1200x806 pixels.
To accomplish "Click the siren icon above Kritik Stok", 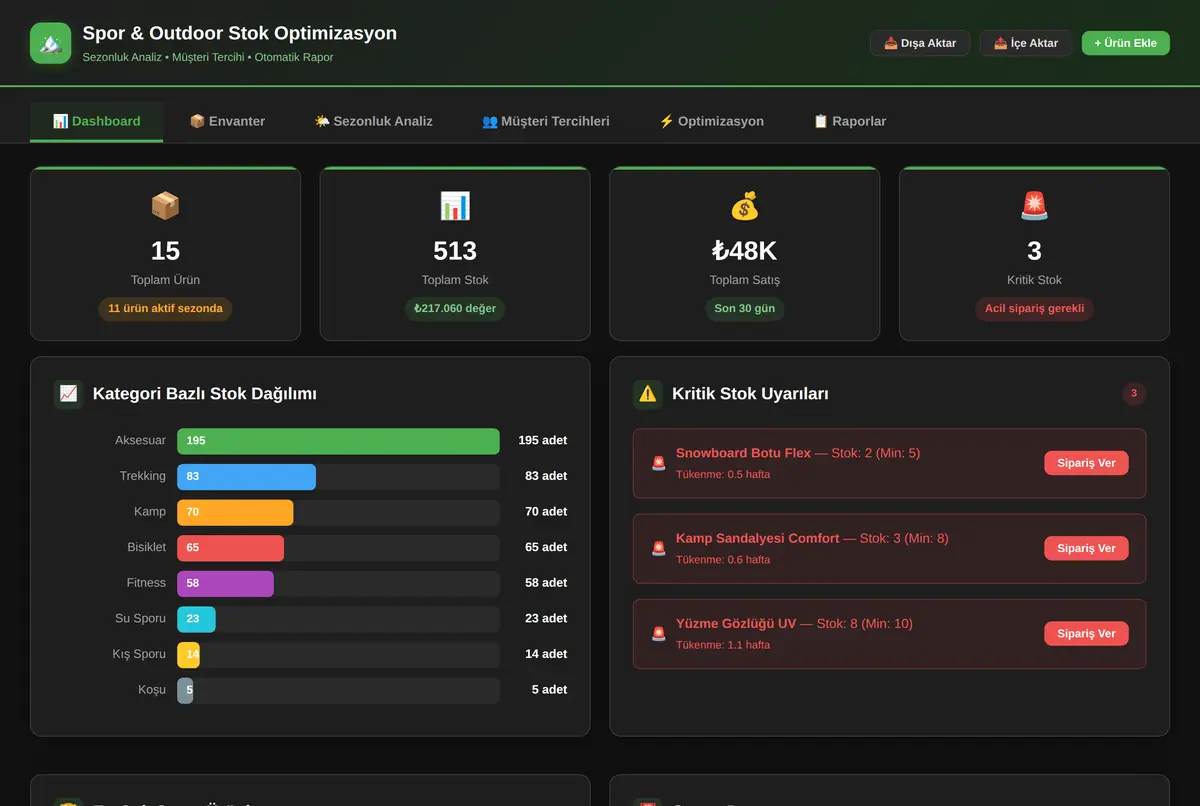I will (x=1034, y=206).
